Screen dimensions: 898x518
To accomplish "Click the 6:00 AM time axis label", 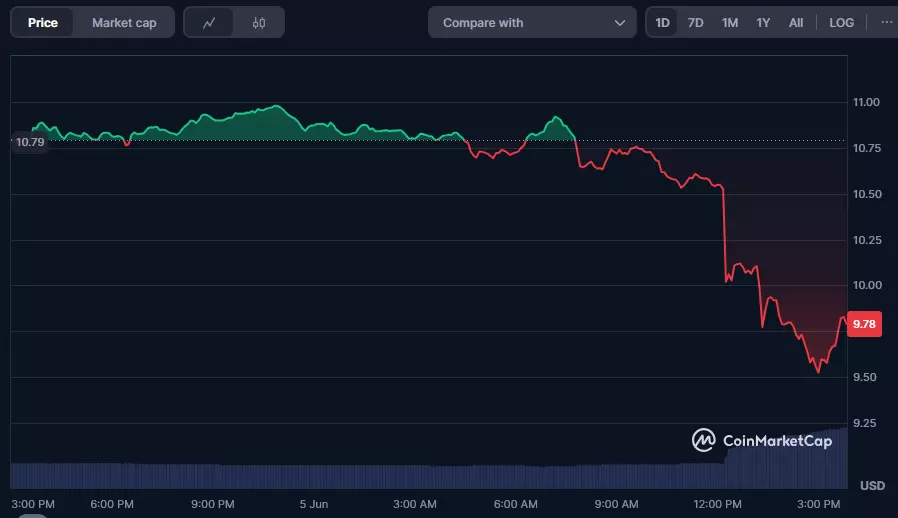I will click(515, 504).
